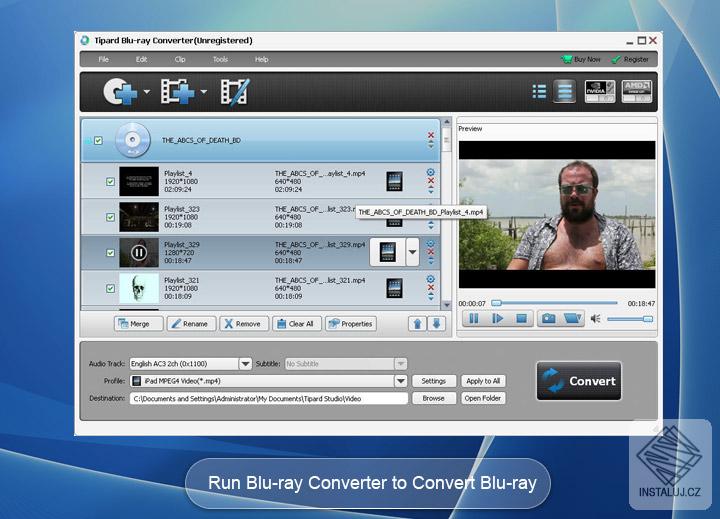Click the Merge button
The height and width of the screenshot is (519, 720).
click(x=138, y=324)
